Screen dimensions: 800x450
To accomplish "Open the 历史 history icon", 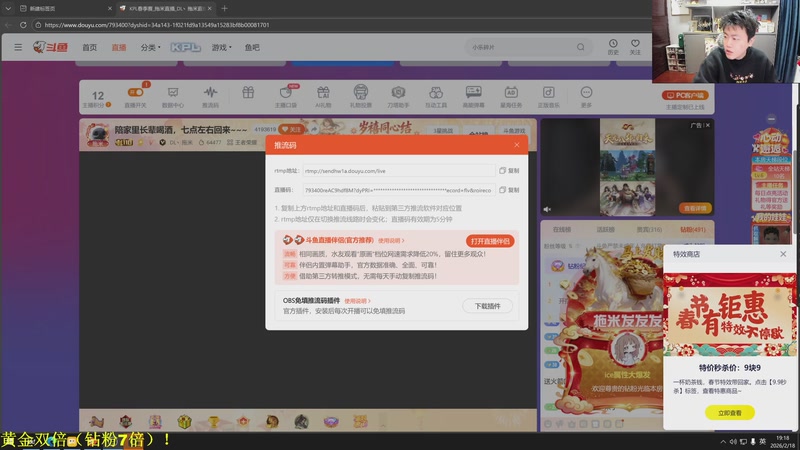I will point(613,47).
